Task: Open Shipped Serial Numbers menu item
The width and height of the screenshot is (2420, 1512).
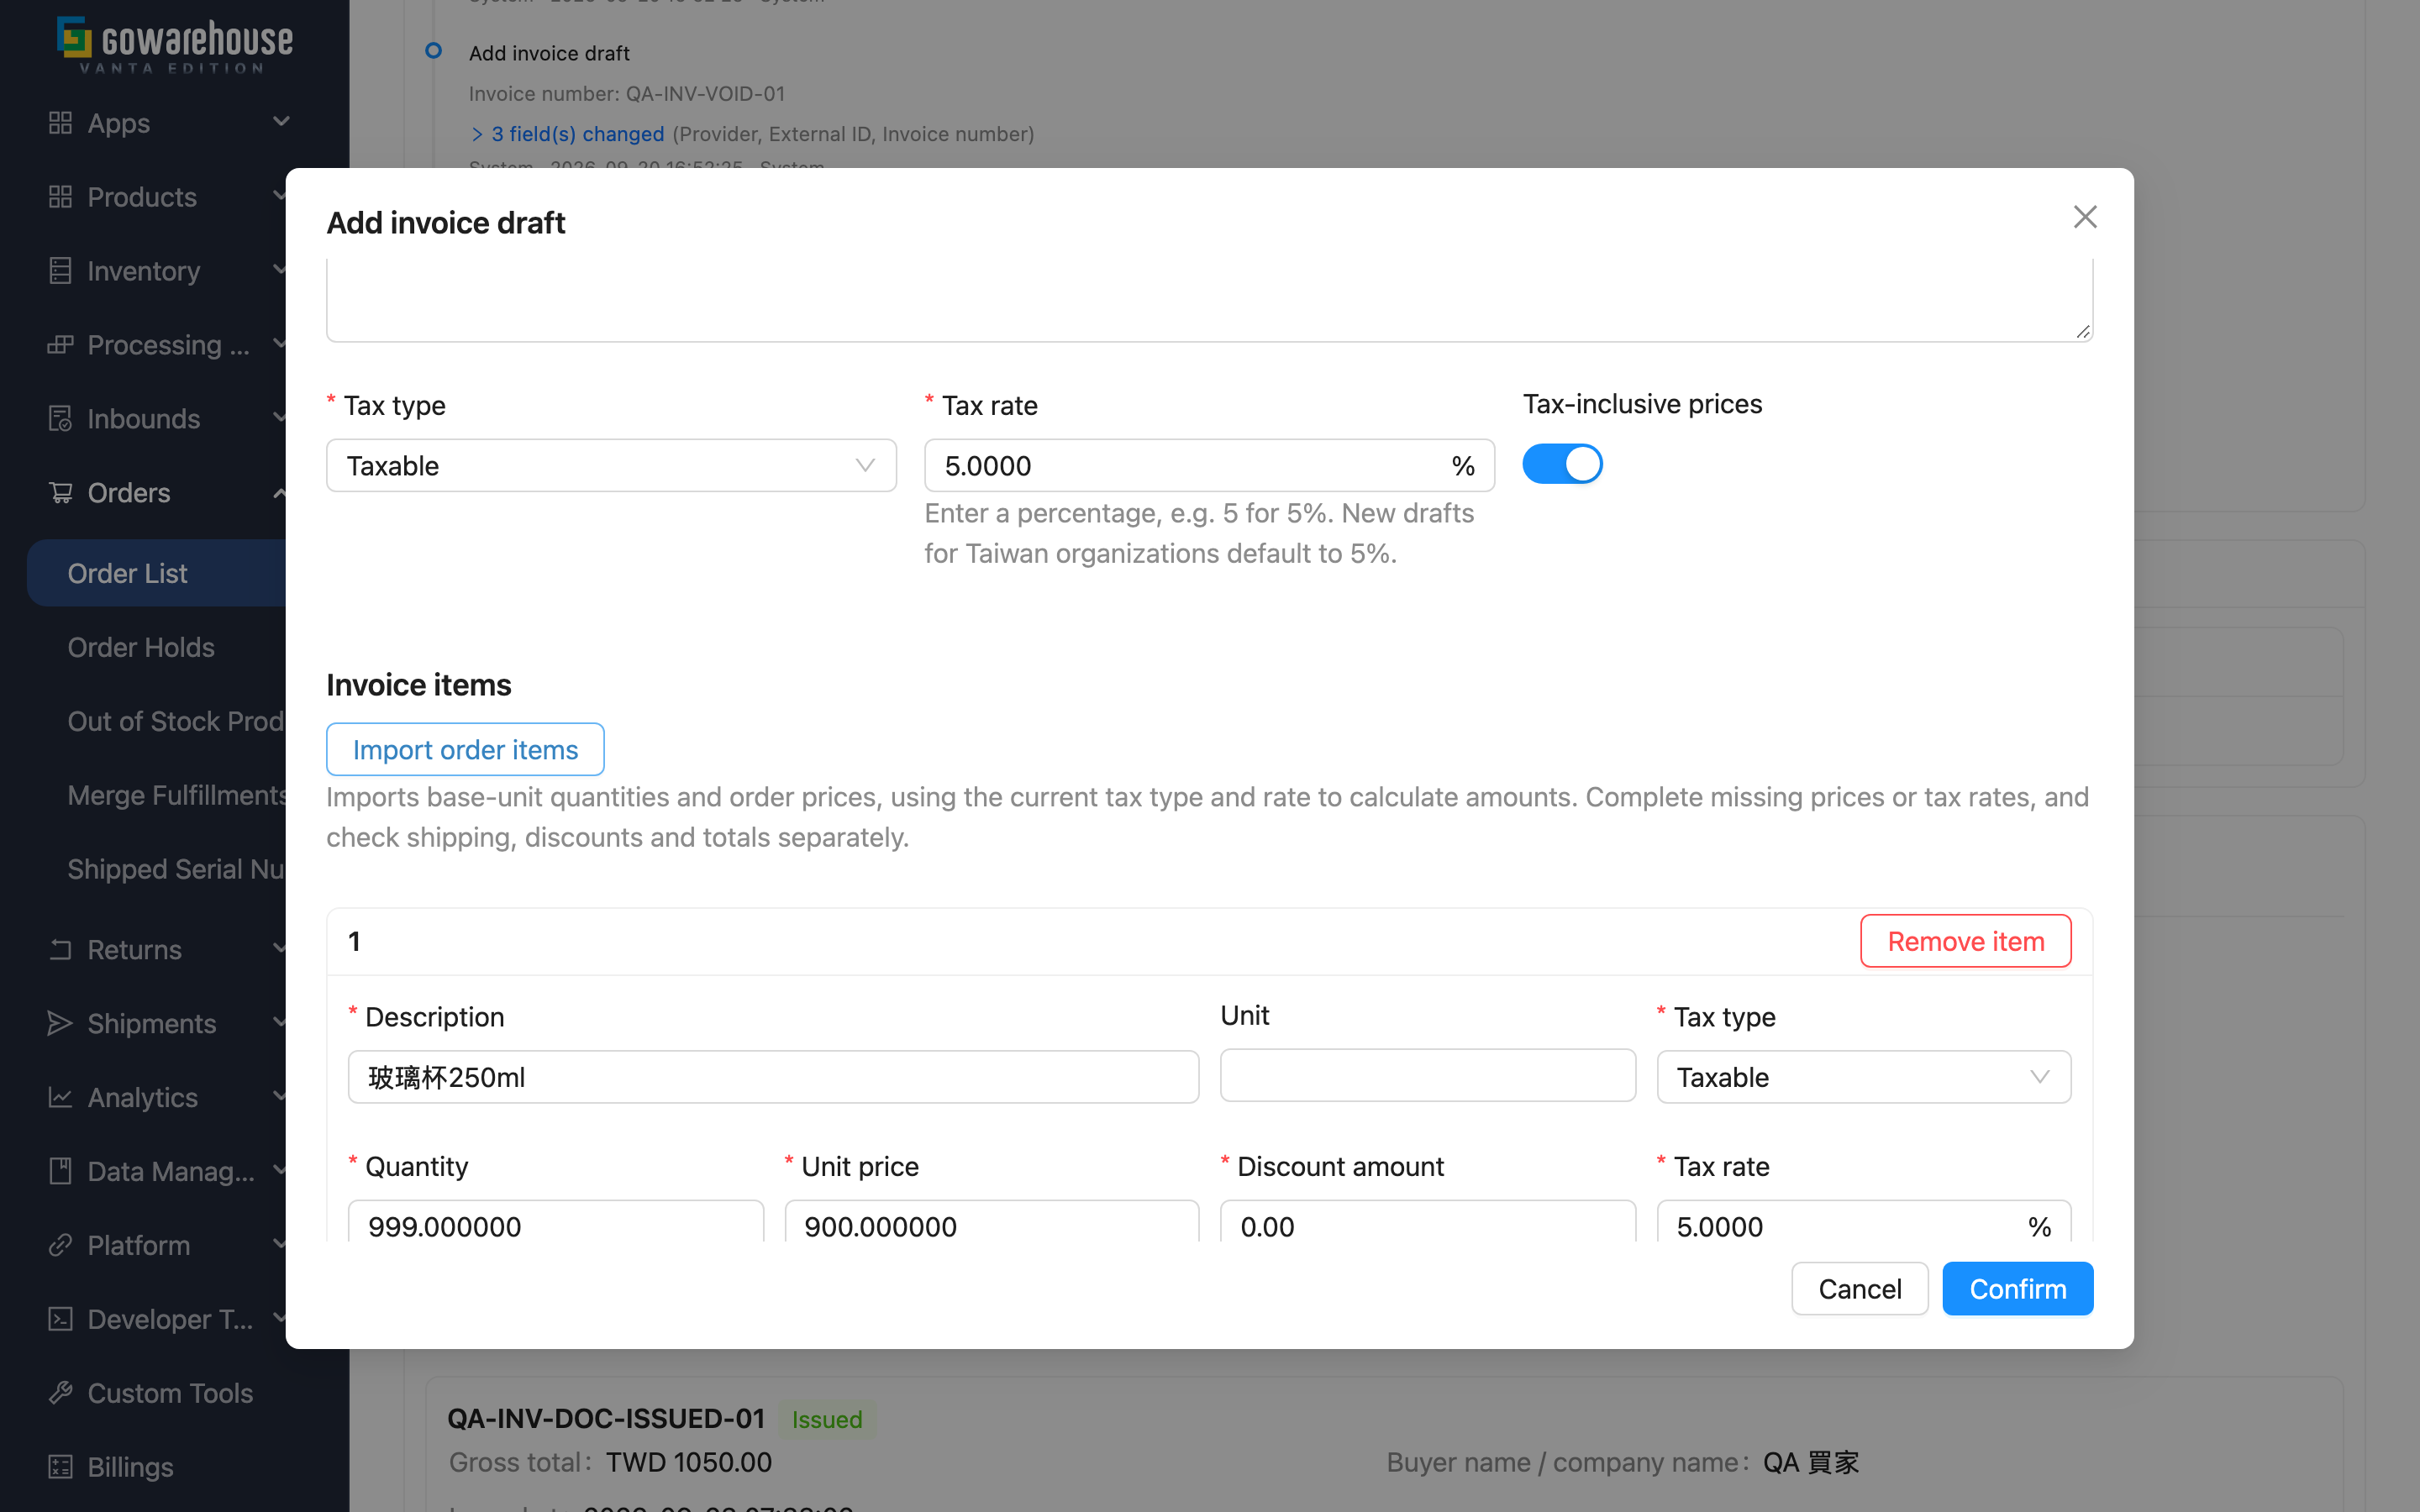Action: (x=176, y=869)
